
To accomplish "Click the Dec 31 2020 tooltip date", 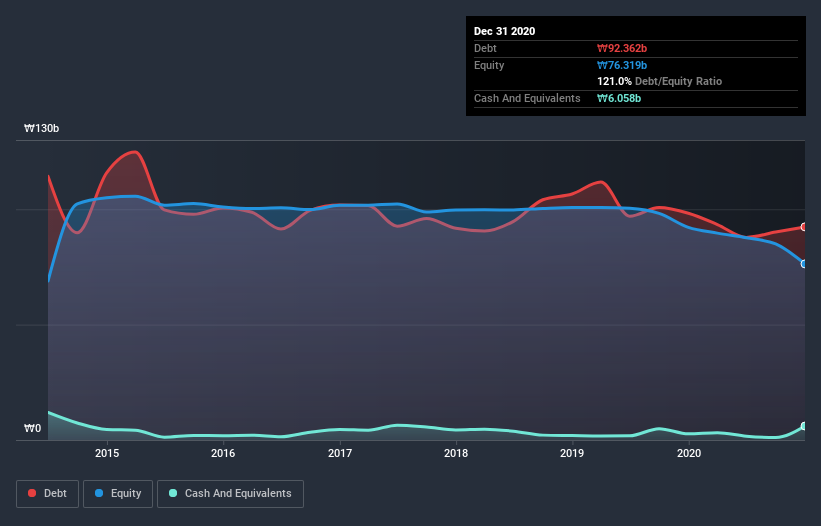I will click(x=504, y=31).
